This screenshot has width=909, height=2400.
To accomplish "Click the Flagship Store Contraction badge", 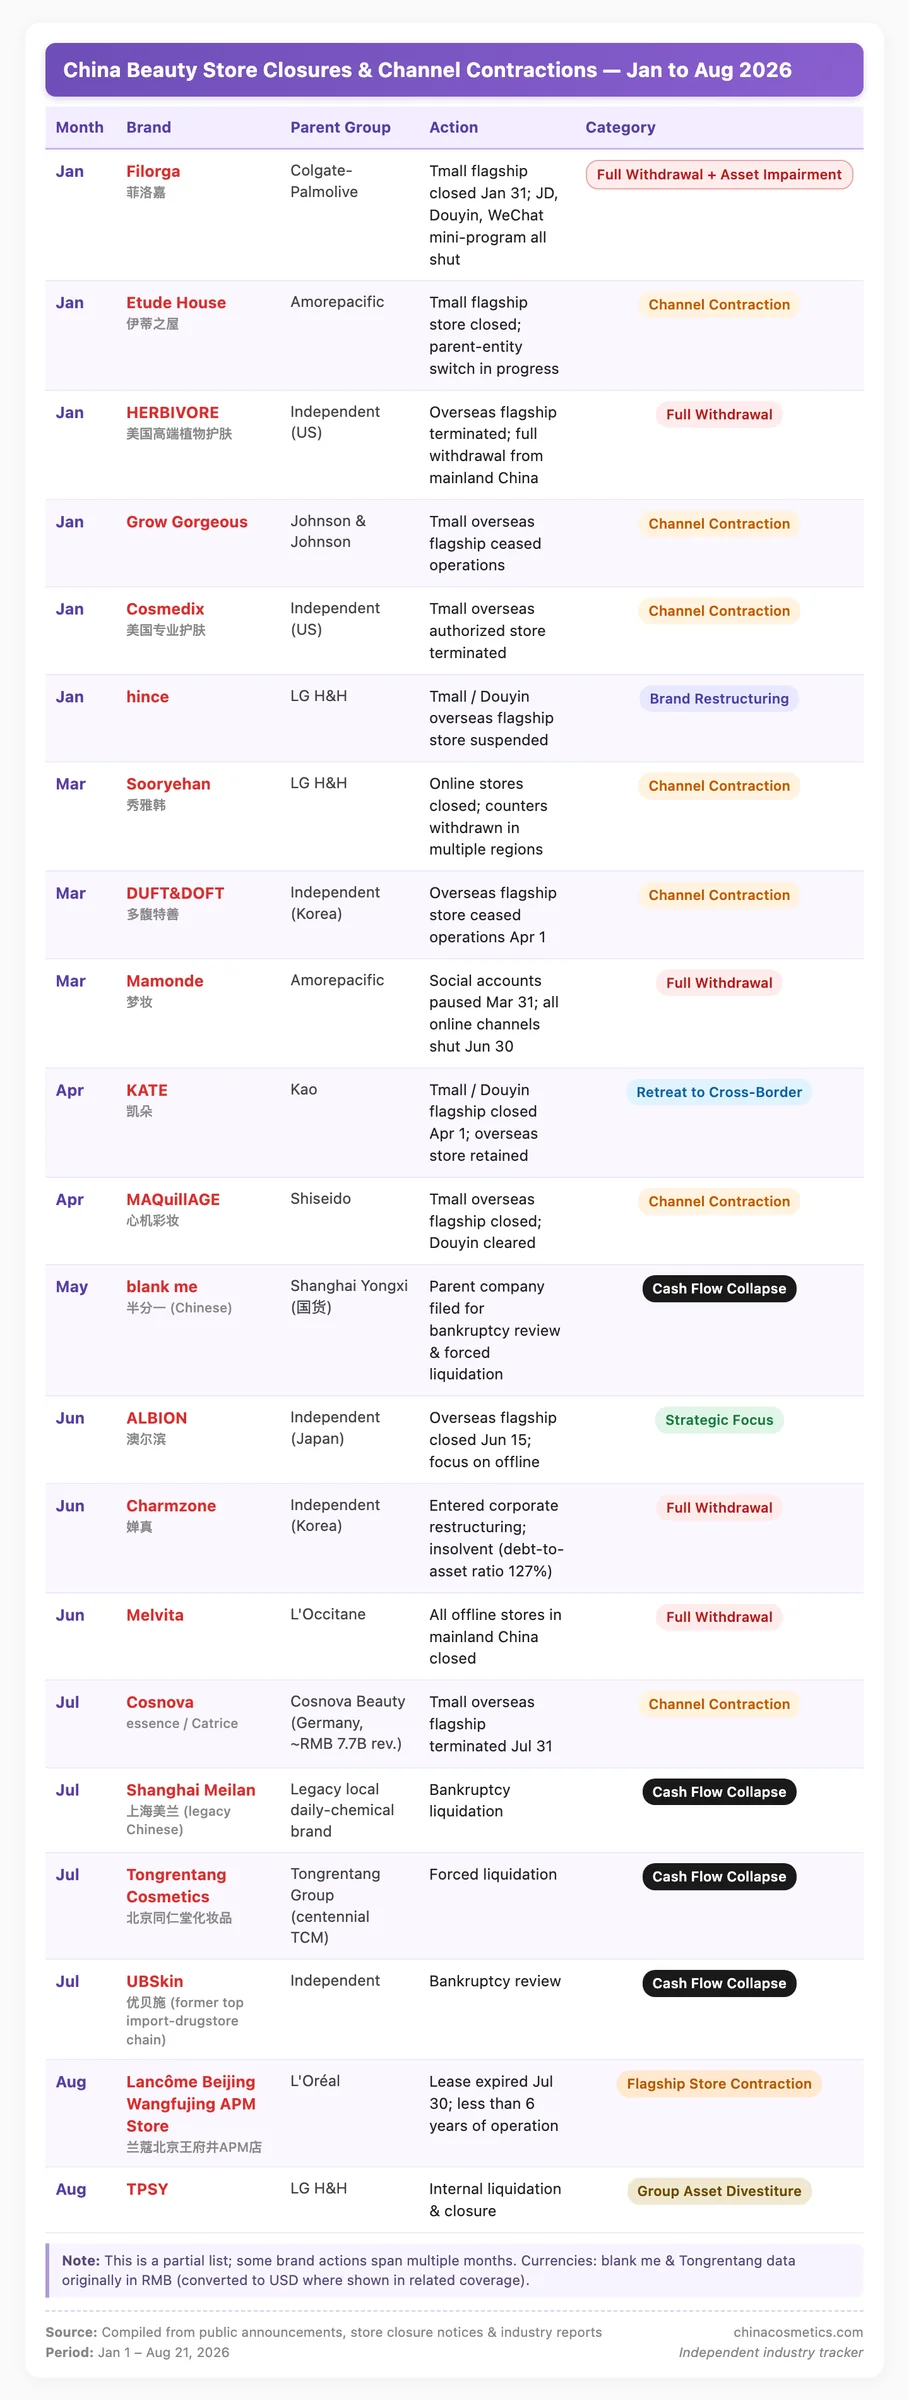I will pyautogui.click(x=719, y=2084).
